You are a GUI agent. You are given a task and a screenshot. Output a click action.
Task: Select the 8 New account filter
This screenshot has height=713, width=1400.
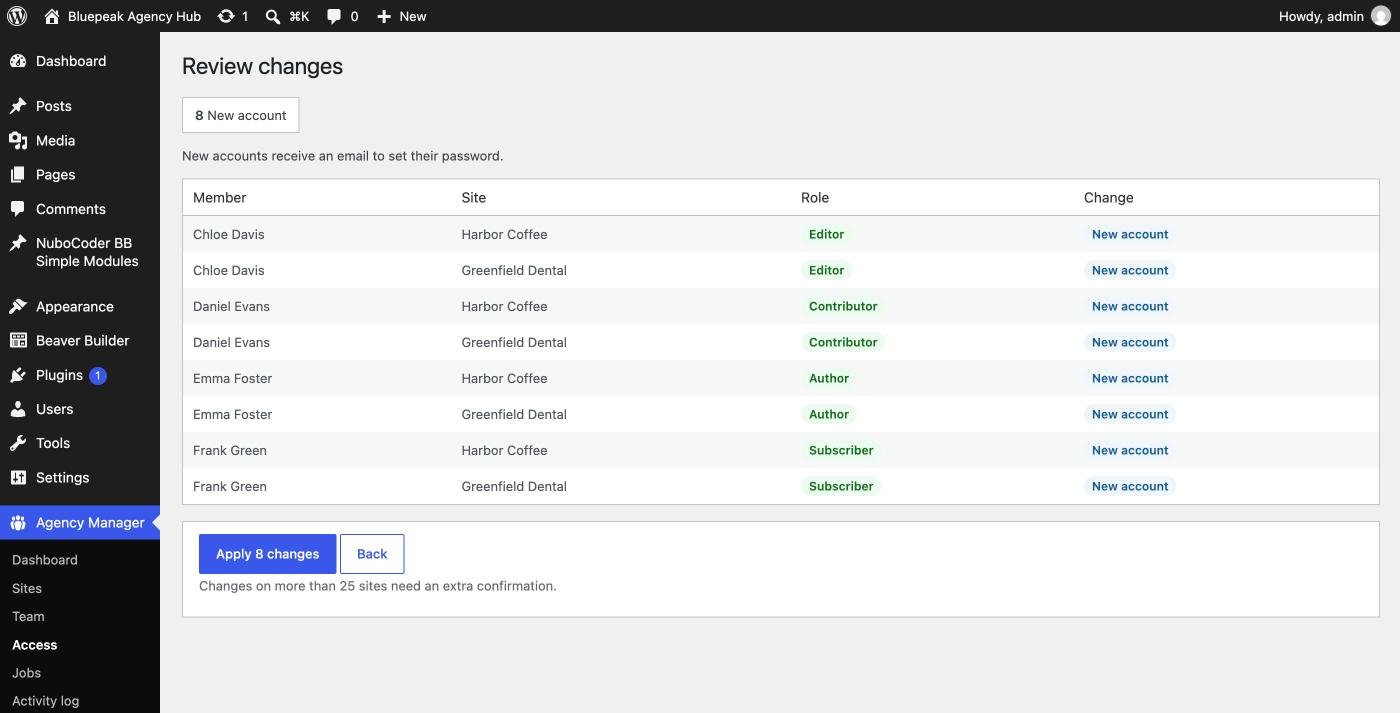(x=240, y=115)
